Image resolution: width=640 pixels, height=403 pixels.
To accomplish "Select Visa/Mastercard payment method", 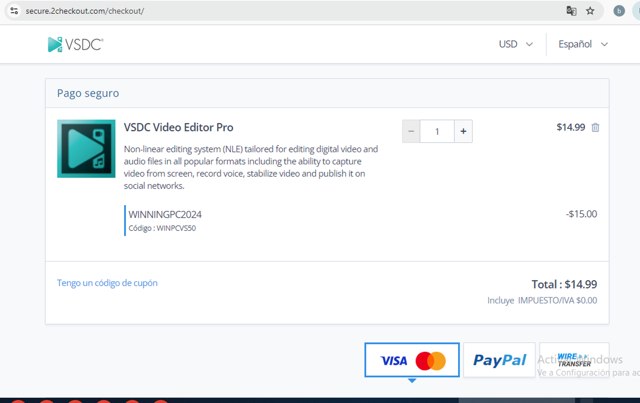I will [412, 360].
